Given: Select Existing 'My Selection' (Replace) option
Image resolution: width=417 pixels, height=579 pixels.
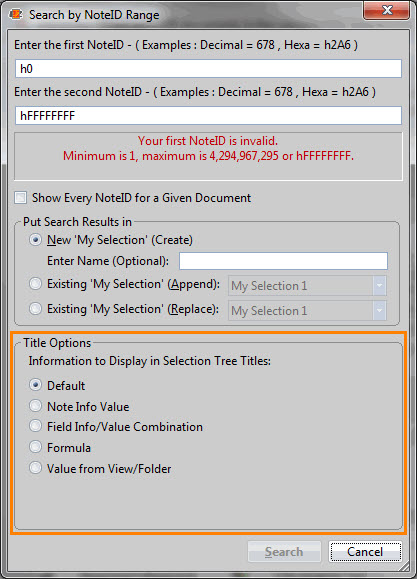Looking at the screenshot, I should (35, 309).
